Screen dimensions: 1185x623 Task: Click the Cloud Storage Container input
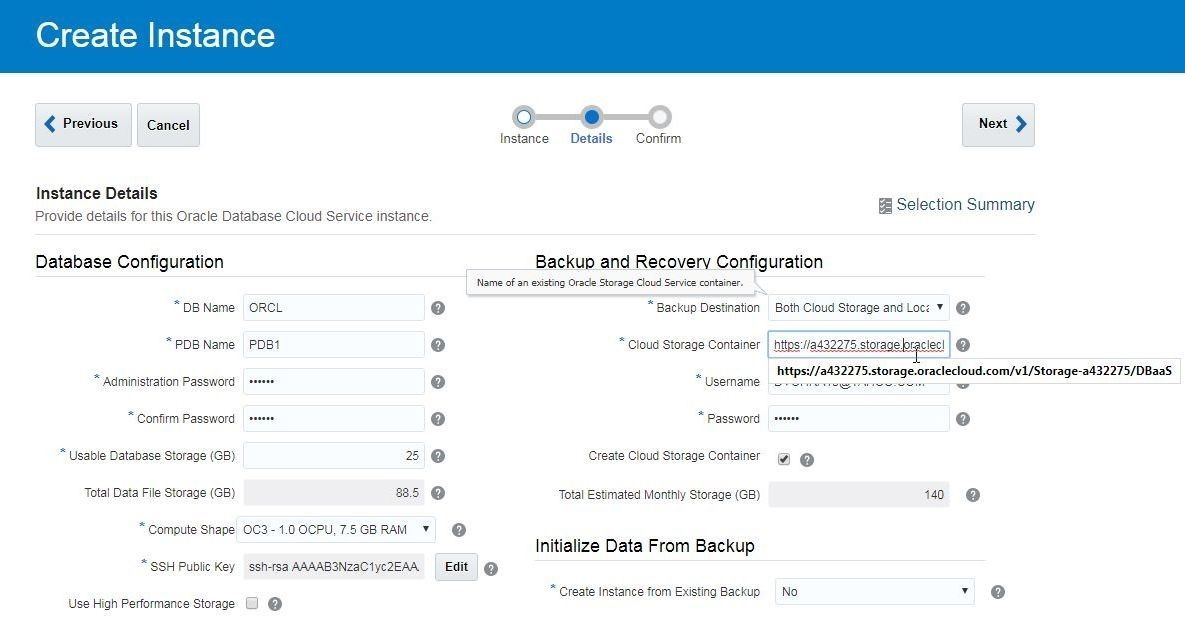(859, 345)
